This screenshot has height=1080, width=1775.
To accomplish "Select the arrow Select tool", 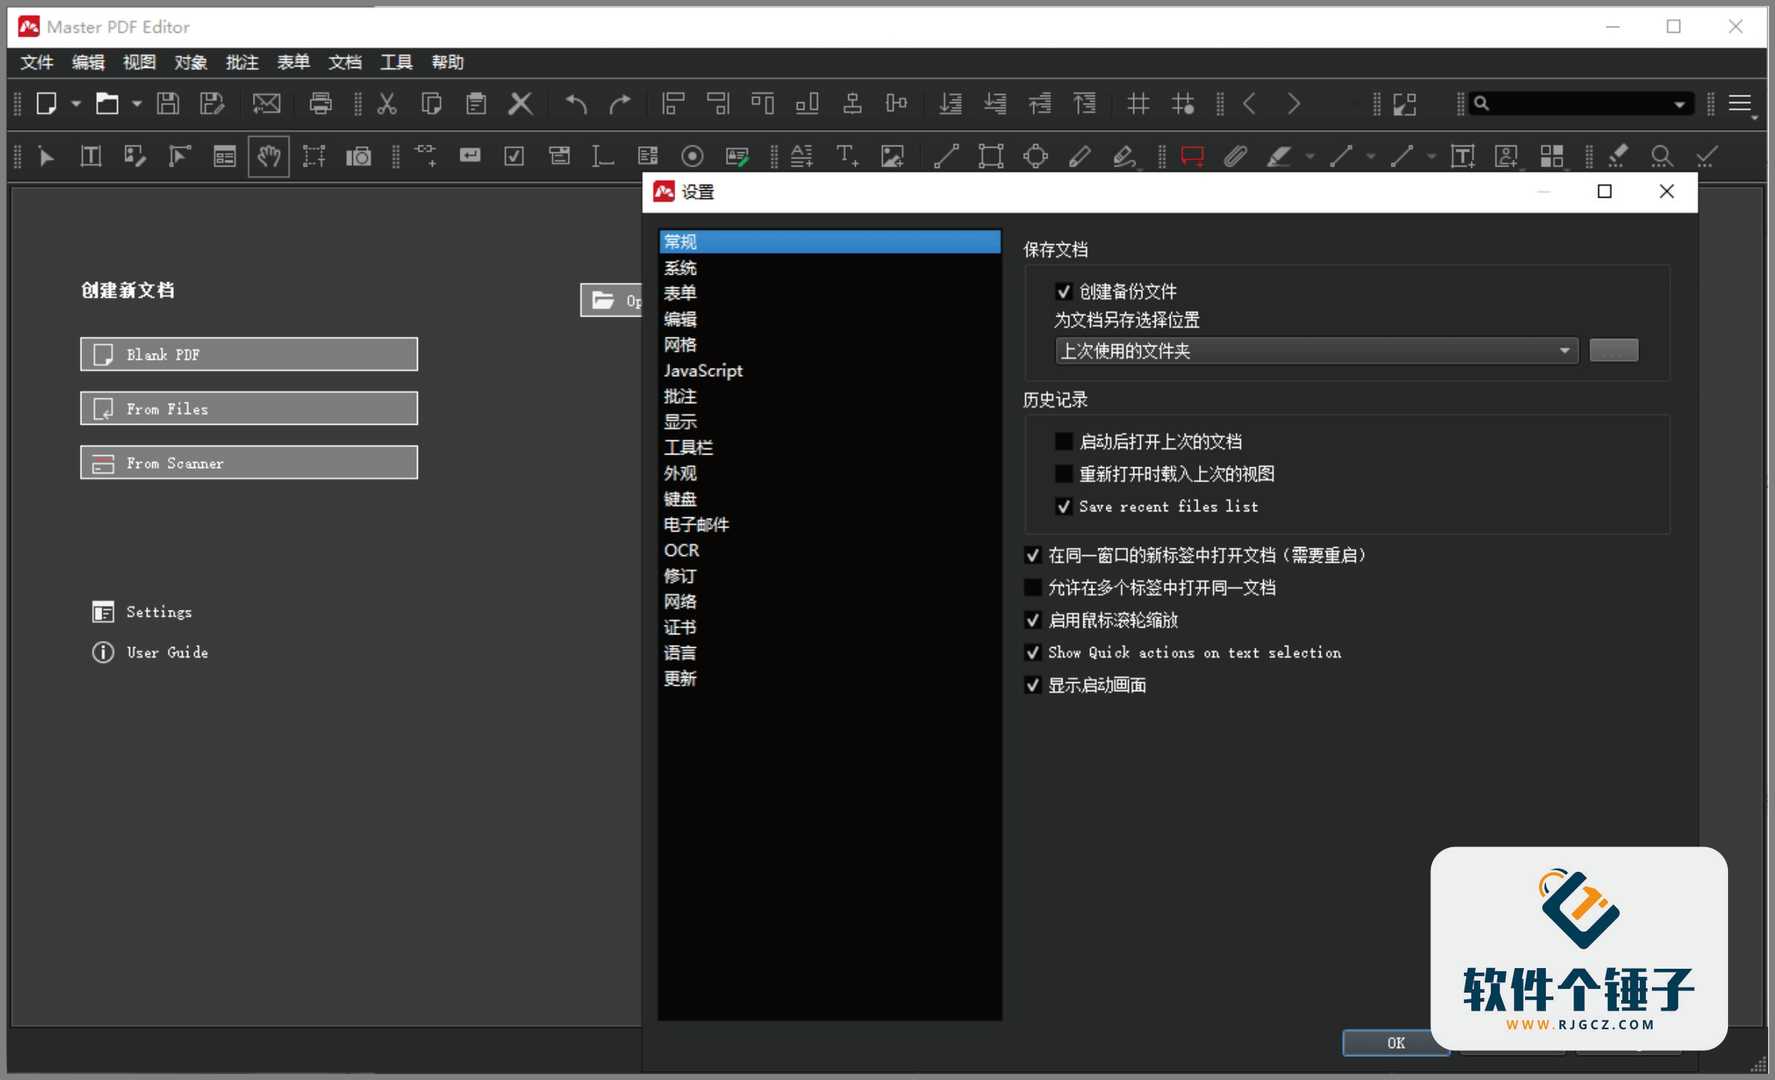I will tap(46, 156).
